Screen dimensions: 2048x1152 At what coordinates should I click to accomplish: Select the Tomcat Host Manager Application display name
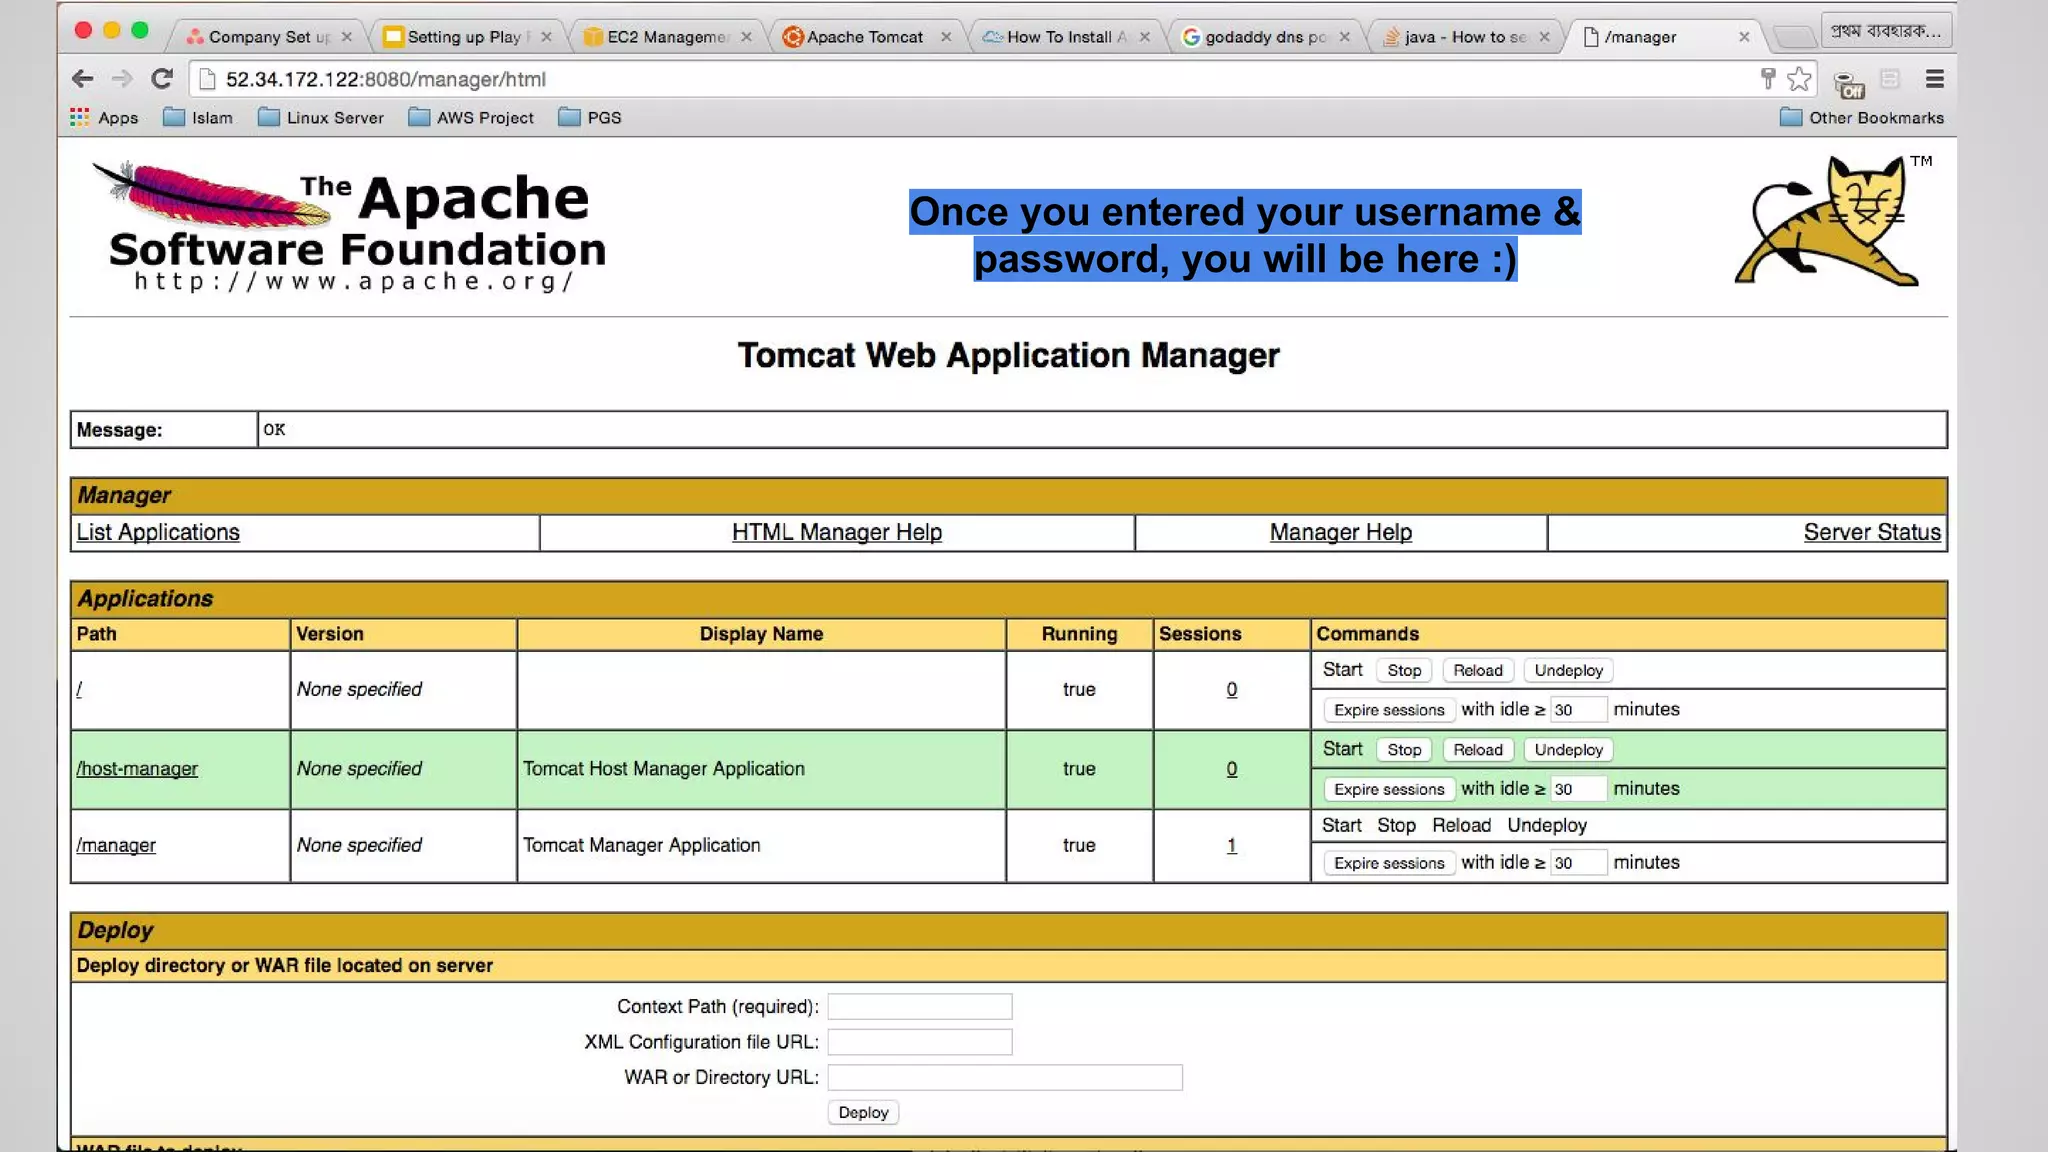pyautogui.click(x=664, y=769)
